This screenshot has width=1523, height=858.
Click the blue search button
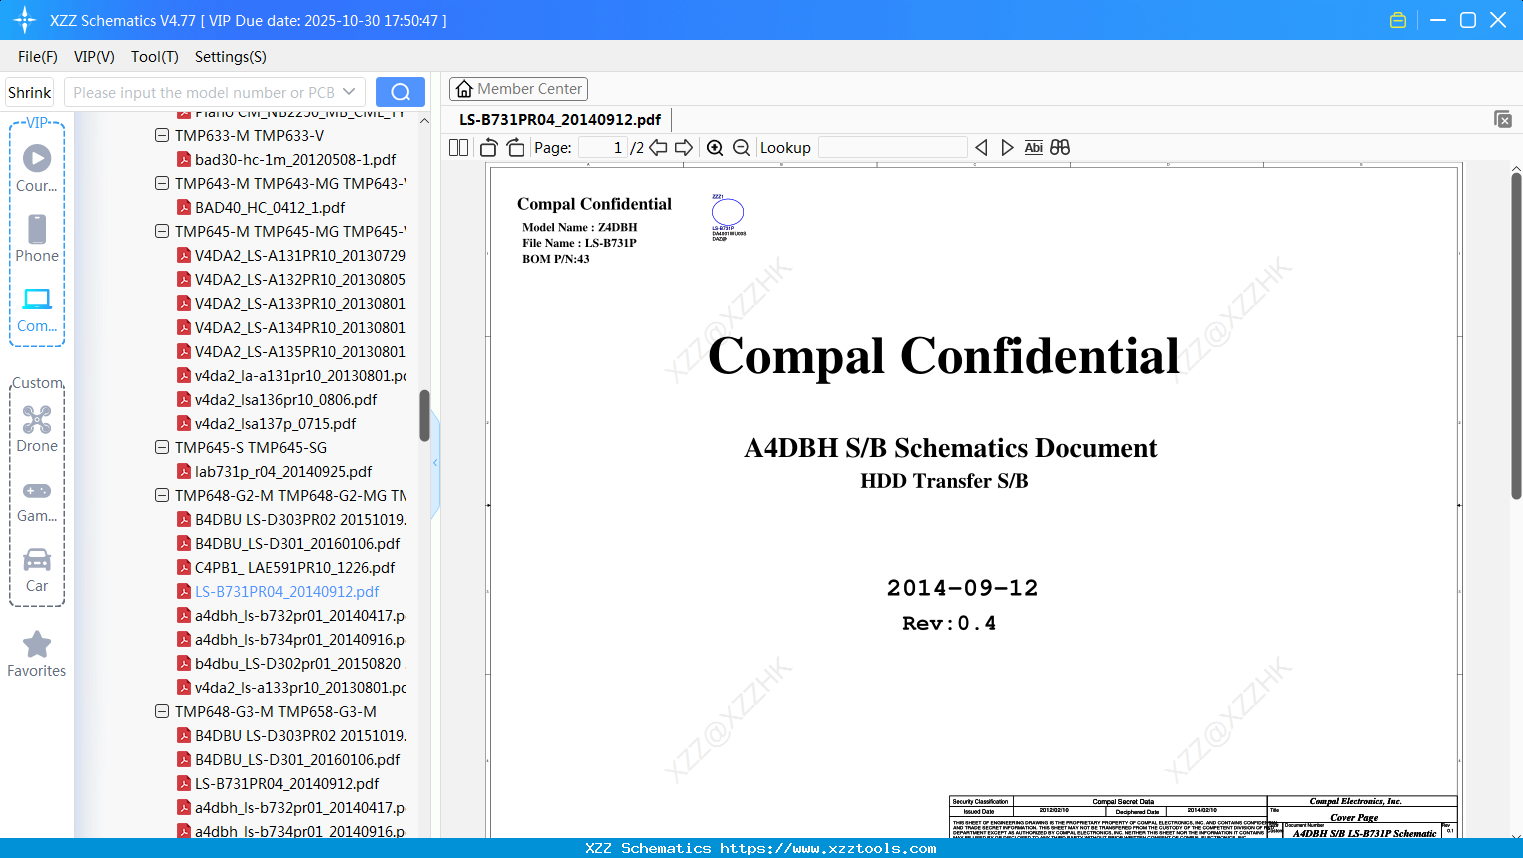click(400, 92)
